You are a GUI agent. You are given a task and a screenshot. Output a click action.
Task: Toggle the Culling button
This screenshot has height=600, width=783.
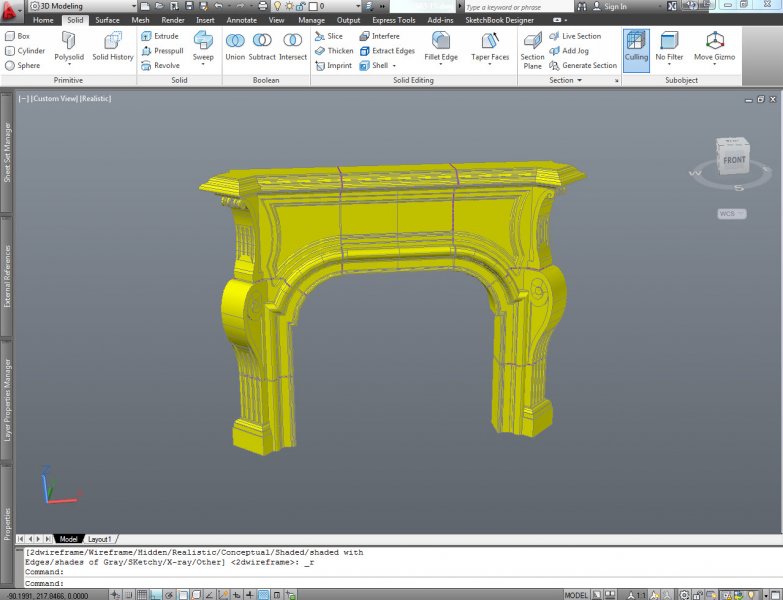click(x=636, y=47)
